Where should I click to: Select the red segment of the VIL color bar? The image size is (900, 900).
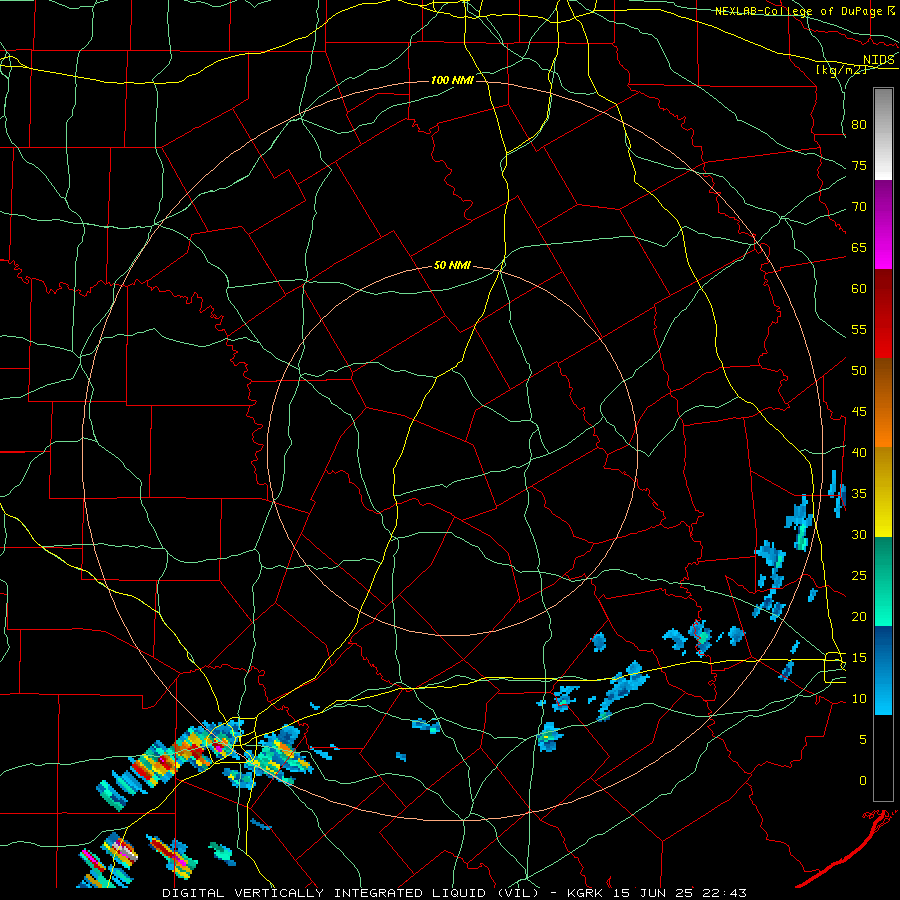tap(883, 314)
